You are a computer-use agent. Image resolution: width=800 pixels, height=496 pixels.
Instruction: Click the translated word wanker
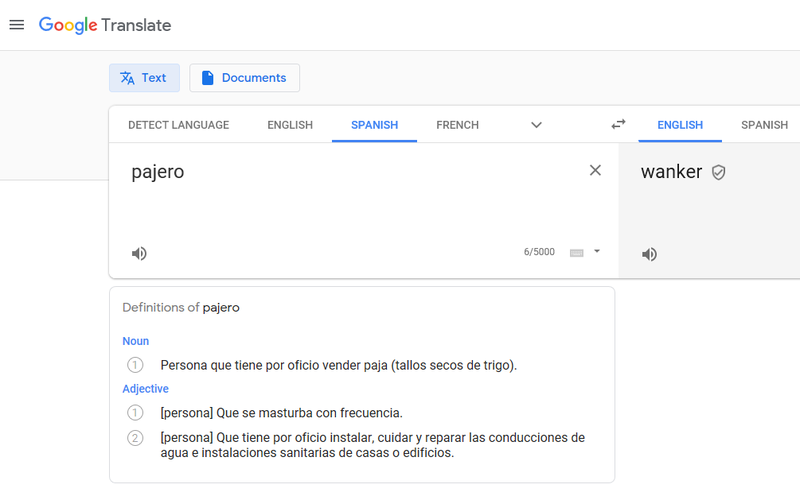click(671, 172)
